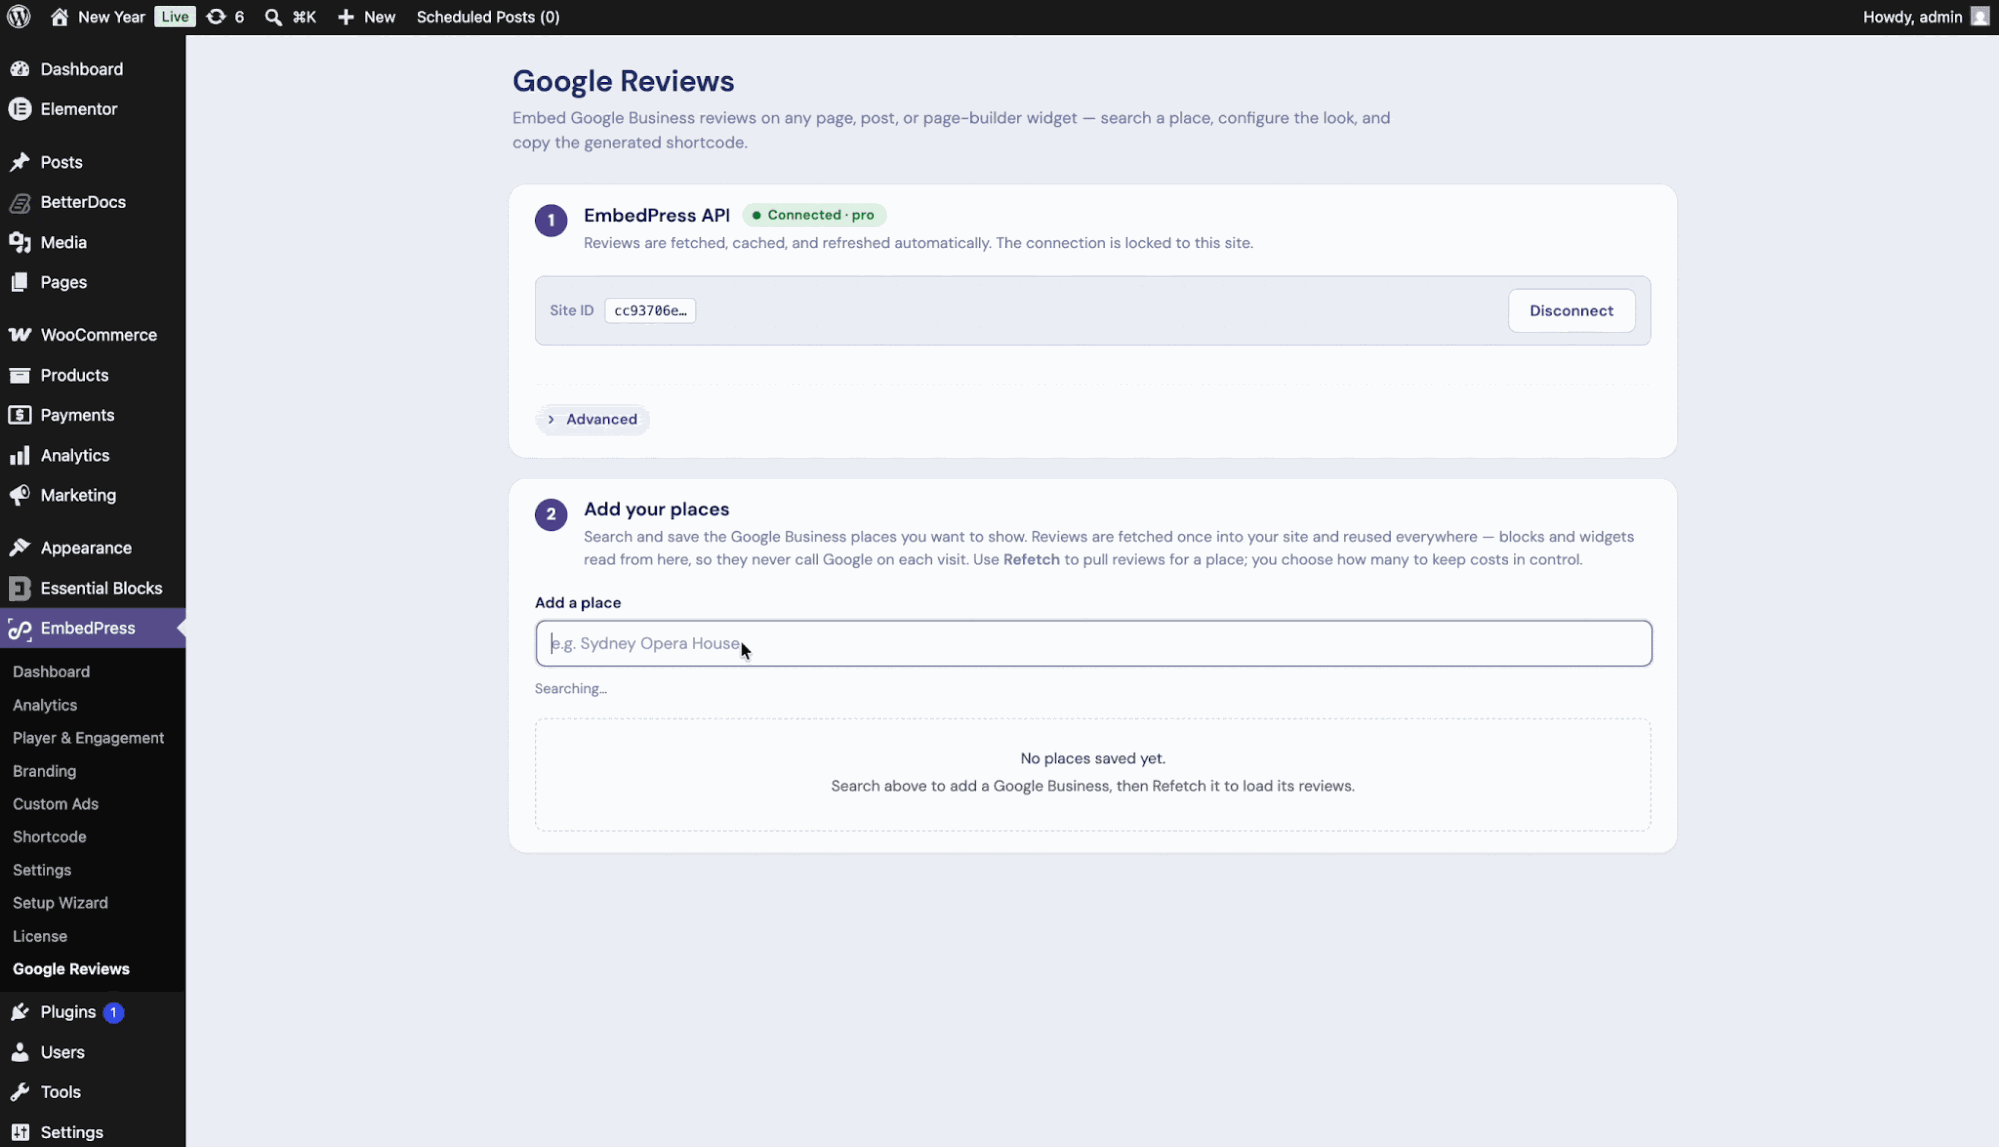Open Custom Ads submenu item
The height and width of the screenshot is (1147, 1999).
(x=55, y=804)
